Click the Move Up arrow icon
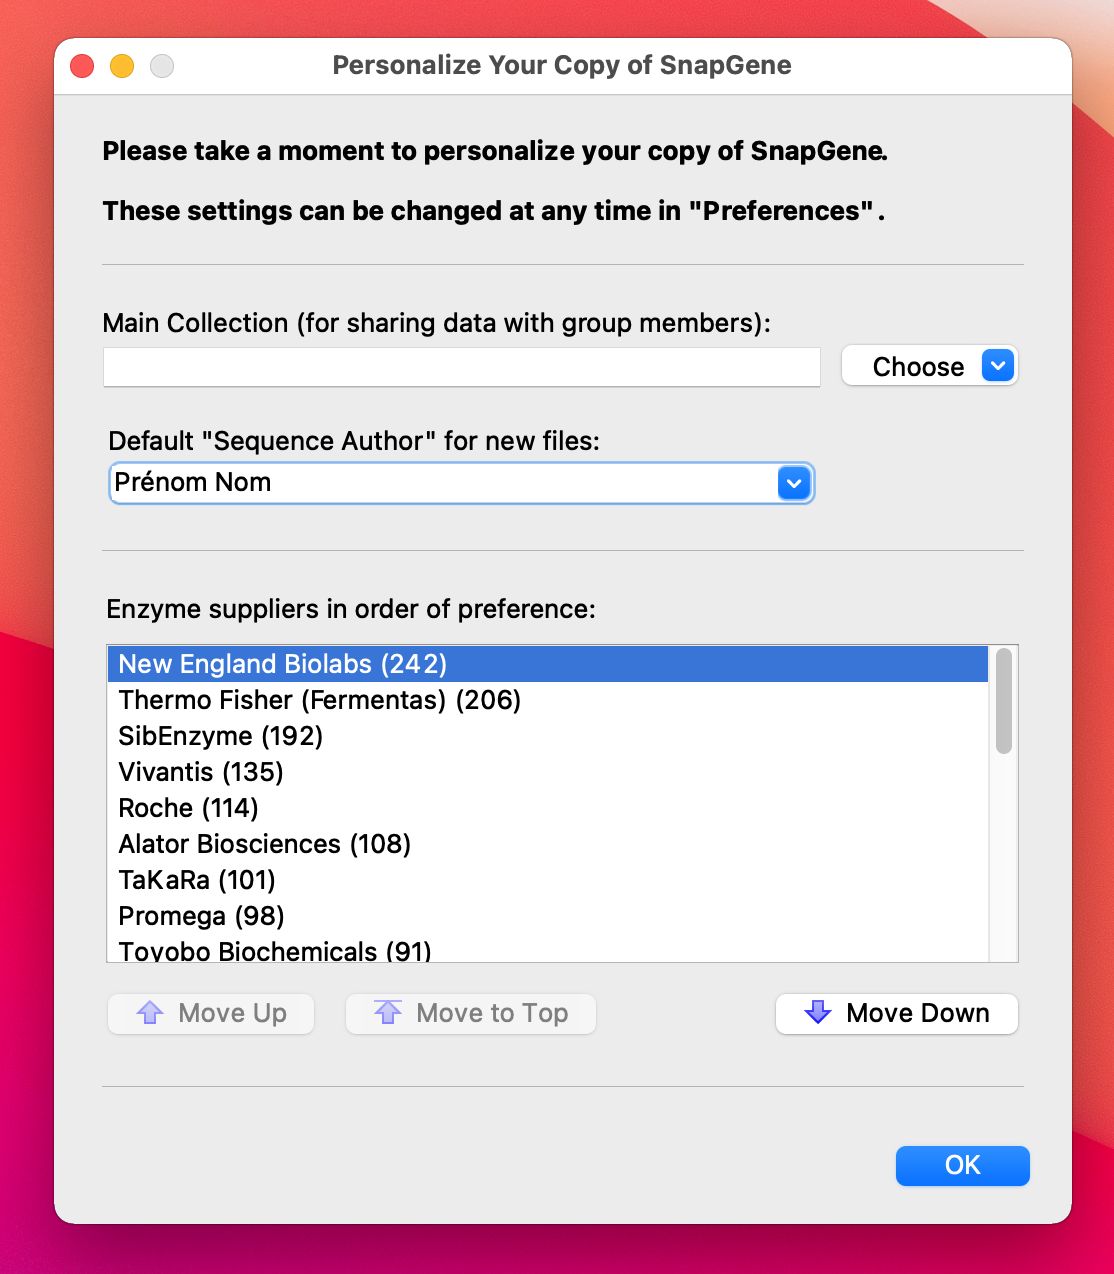Viewport: 1114px width, 1274px height. coord(150,1013)
